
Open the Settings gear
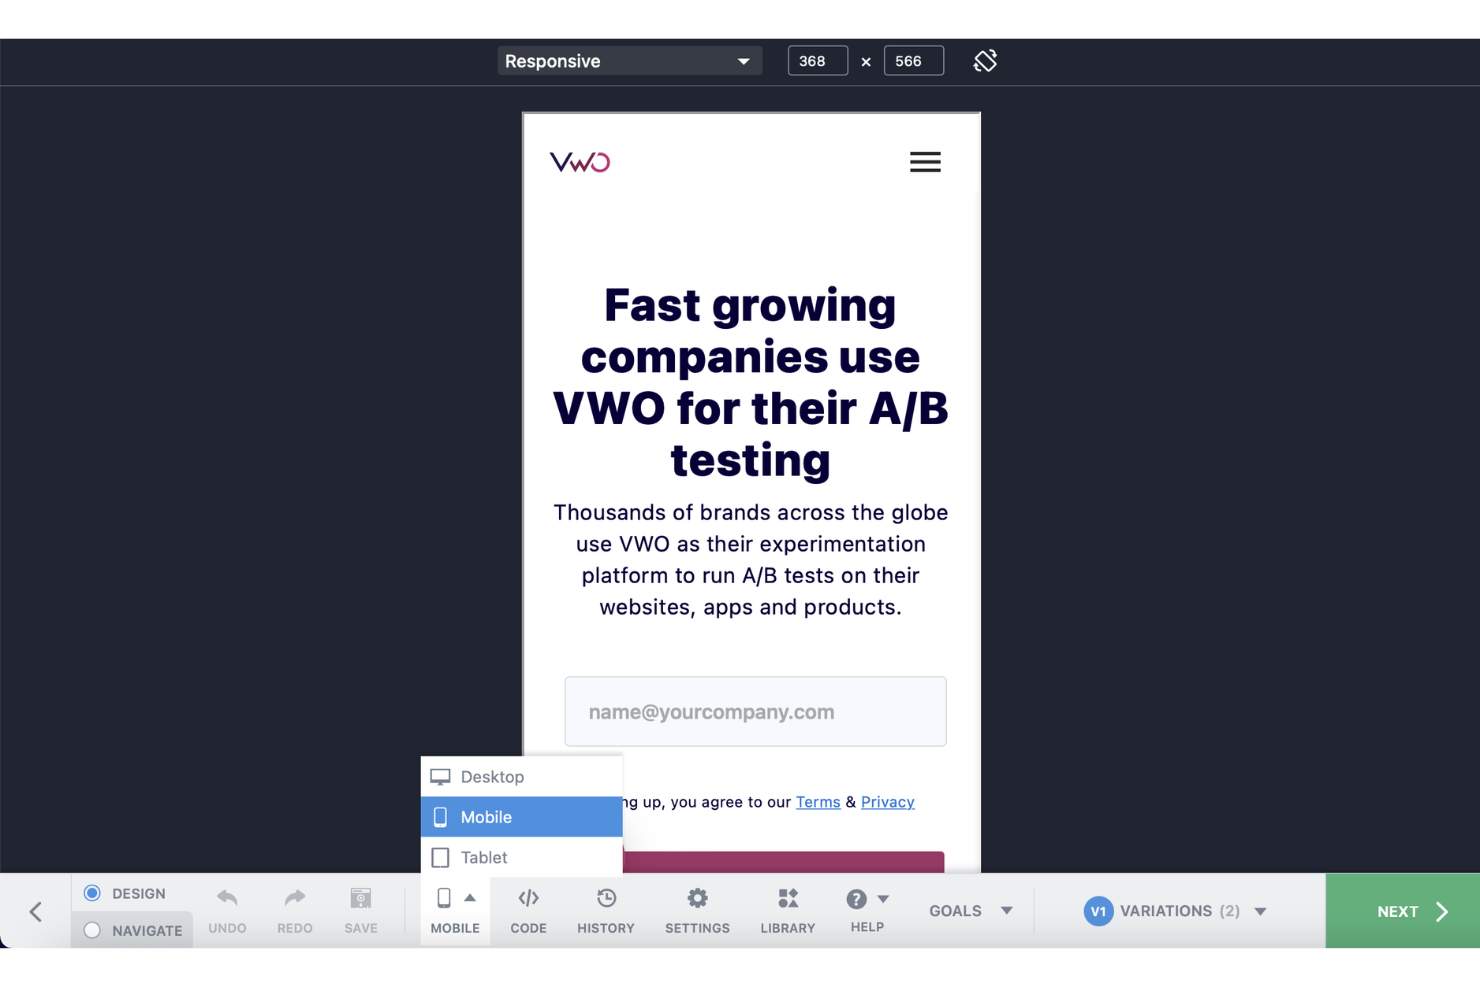point(697,911)
